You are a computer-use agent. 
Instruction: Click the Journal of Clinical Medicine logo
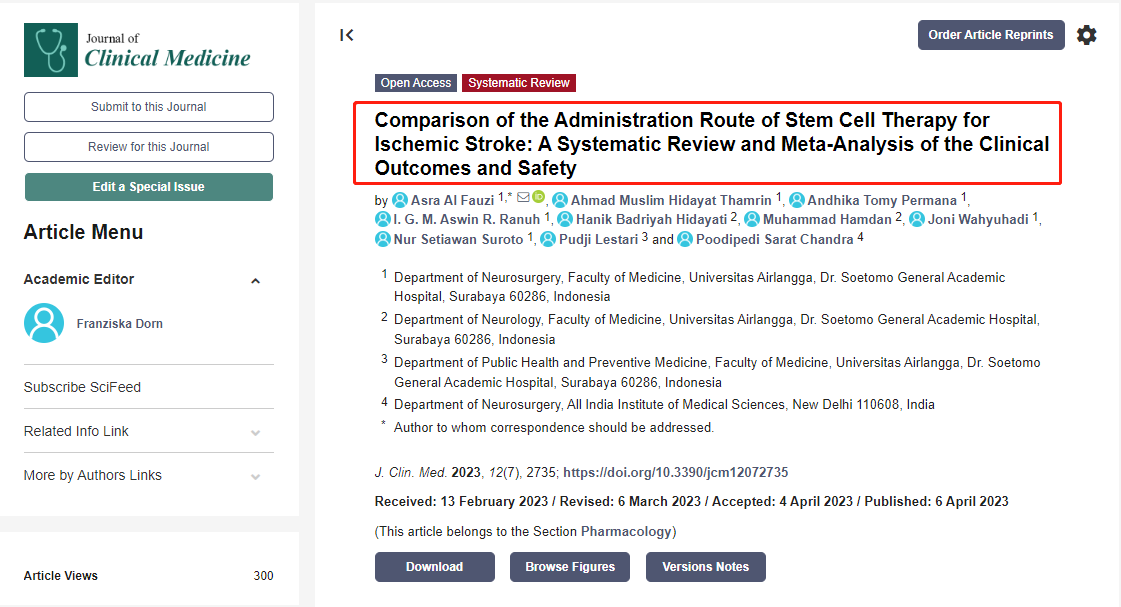138,50
